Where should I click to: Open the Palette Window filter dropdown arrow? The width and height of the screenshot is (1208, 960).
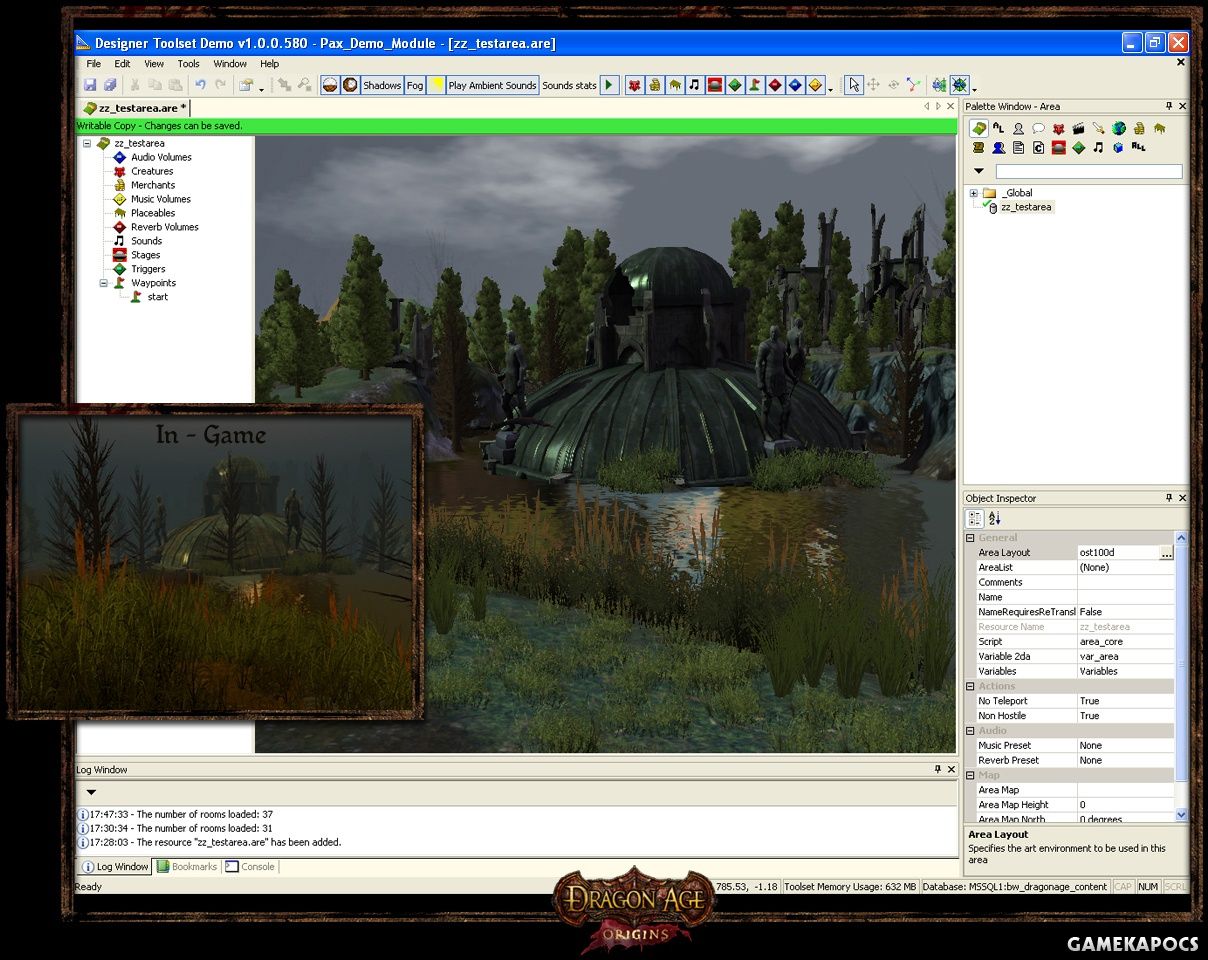point(979,172)
